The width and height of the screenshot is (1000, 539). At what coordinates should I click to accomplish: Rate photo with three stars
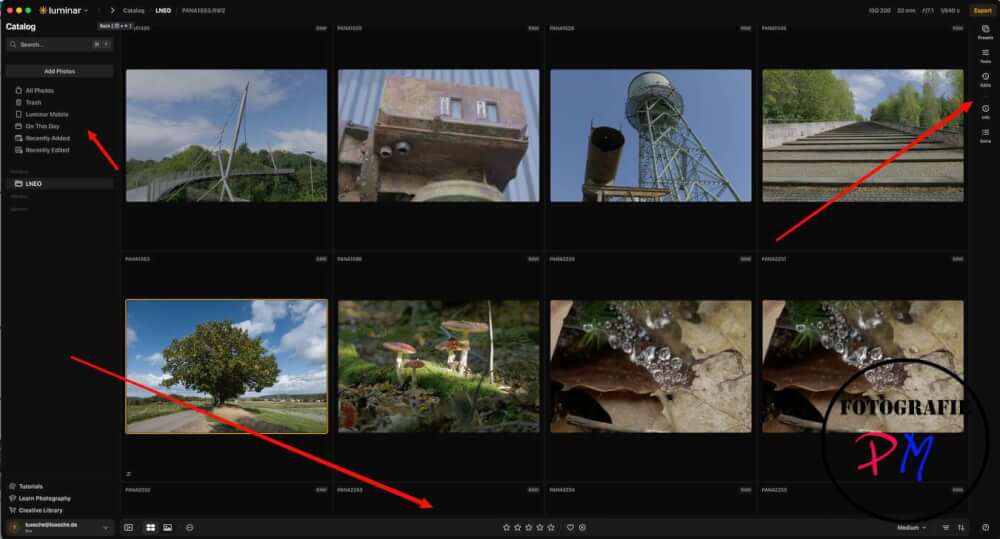529,528
